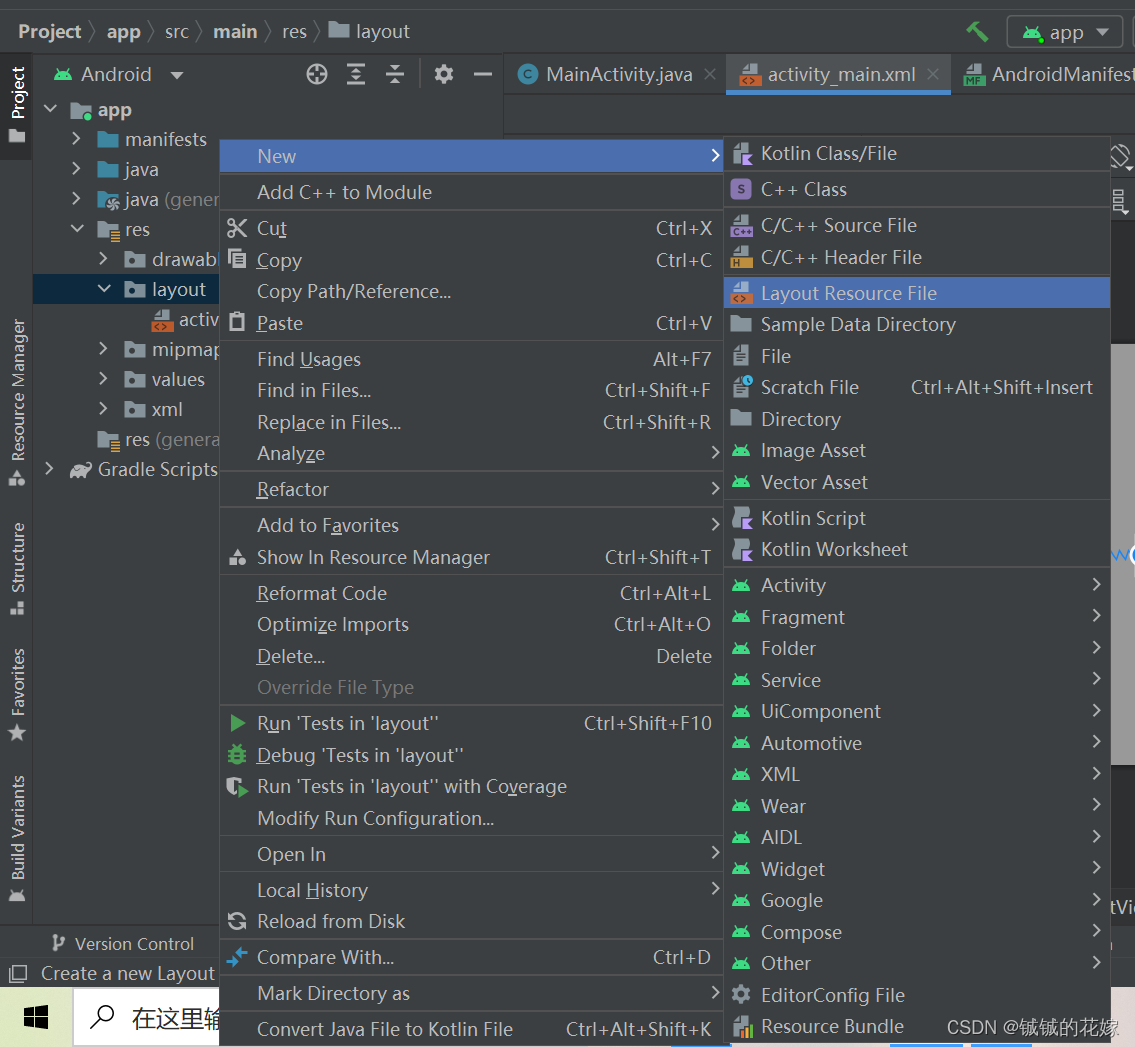Expand the XML submenu

[x=916, y=774]
